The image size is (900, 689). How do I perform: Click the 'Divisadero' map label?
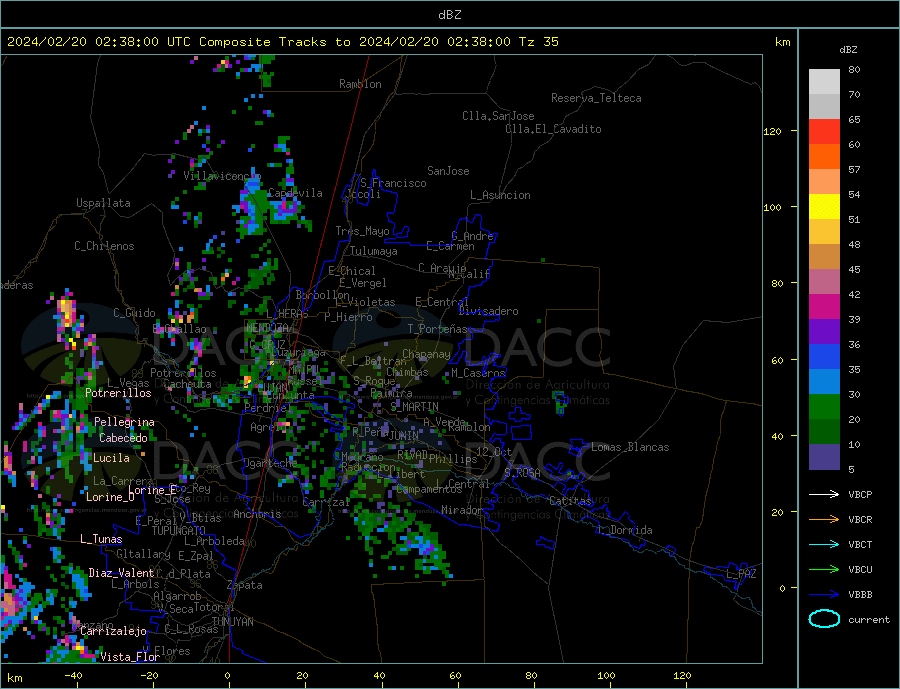[488, 311]
